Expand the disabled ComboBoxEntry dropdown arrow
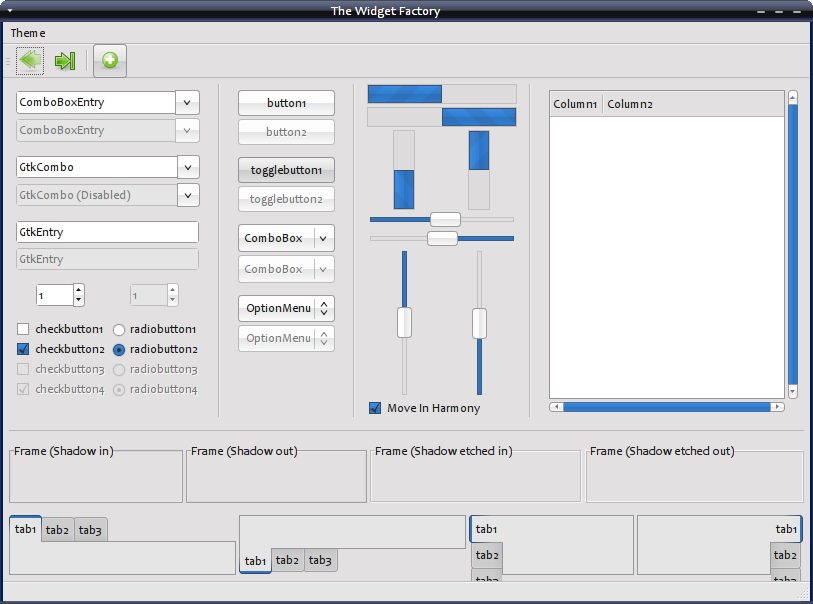Viewport: 813px width, 604px height. (187, 131)
